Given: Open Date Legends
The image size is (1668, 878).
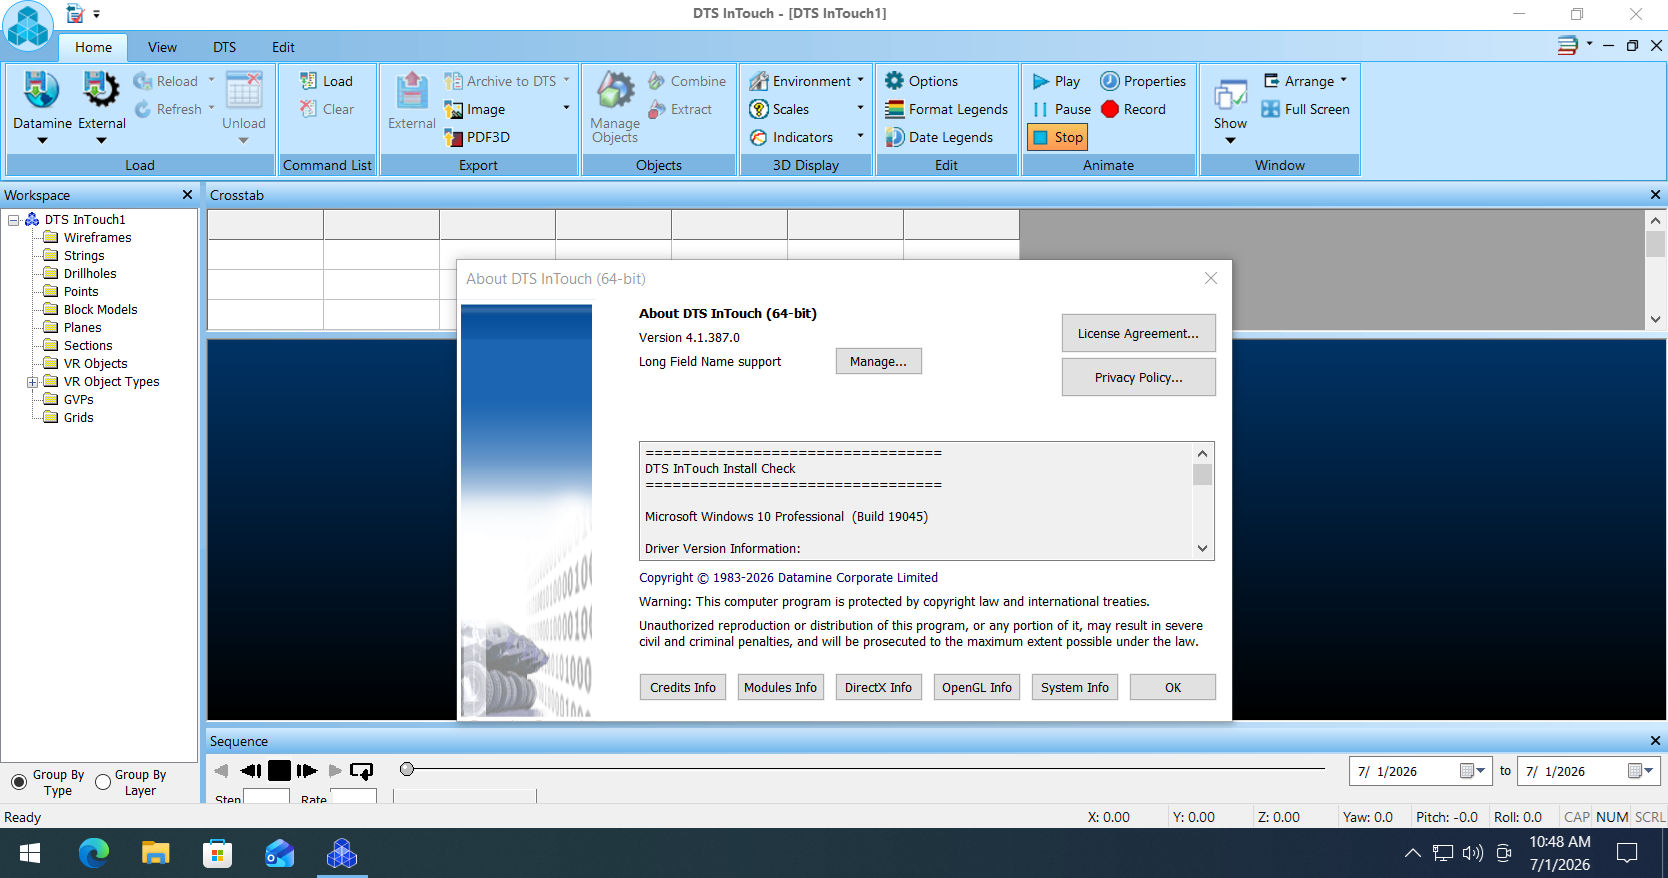Looking at the screenshot, I should click(x=939, y=137).
